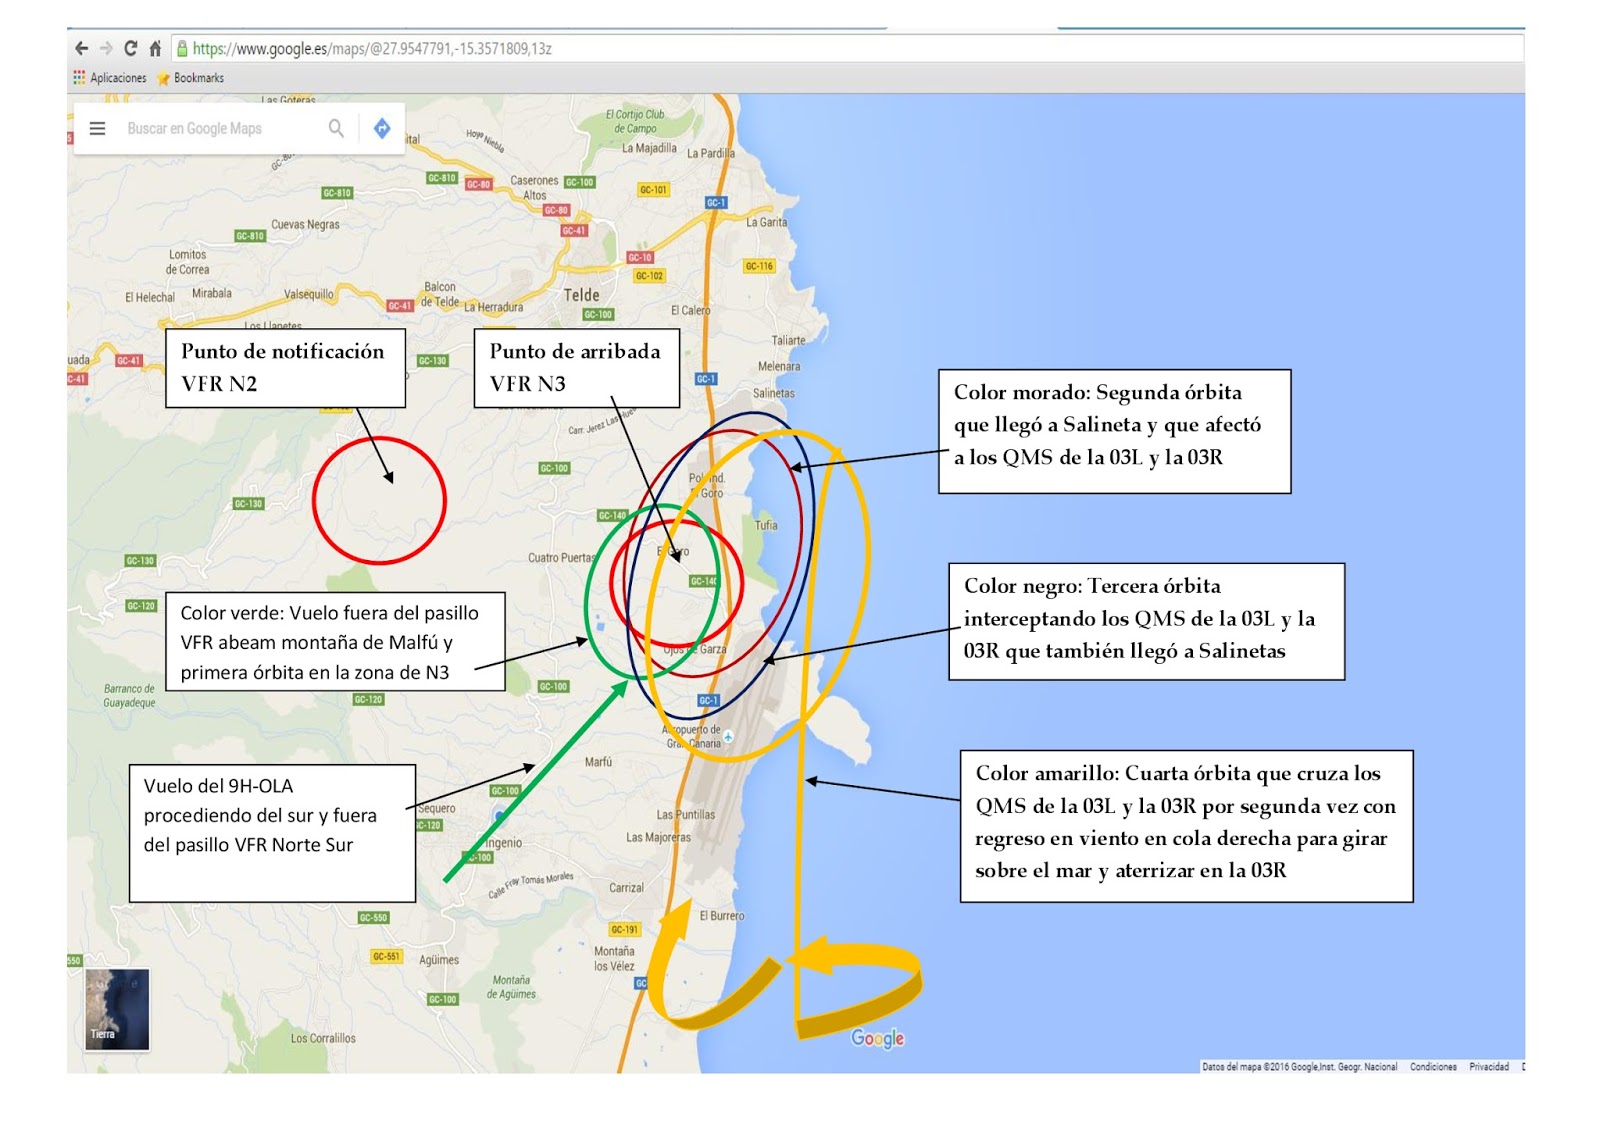Screen dimensions: 1600x1131
Task: Click the GC-550 road shield
Action: 373,917
